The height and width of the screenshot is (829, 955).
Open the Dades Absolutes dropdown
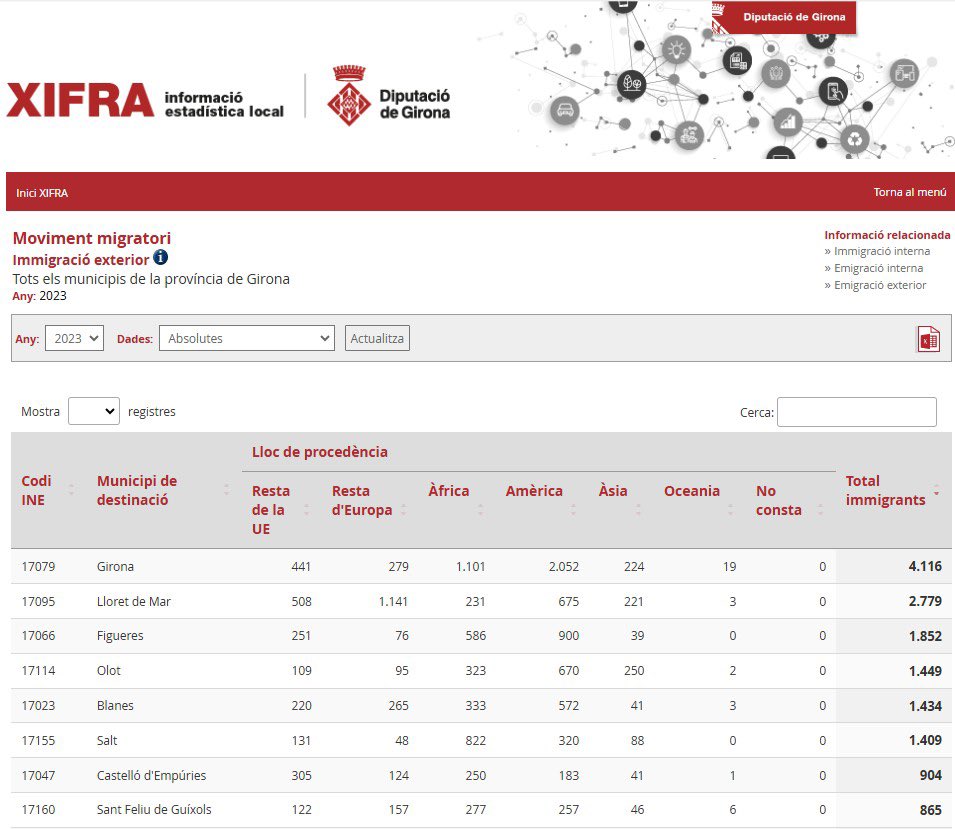click(247, 338)
